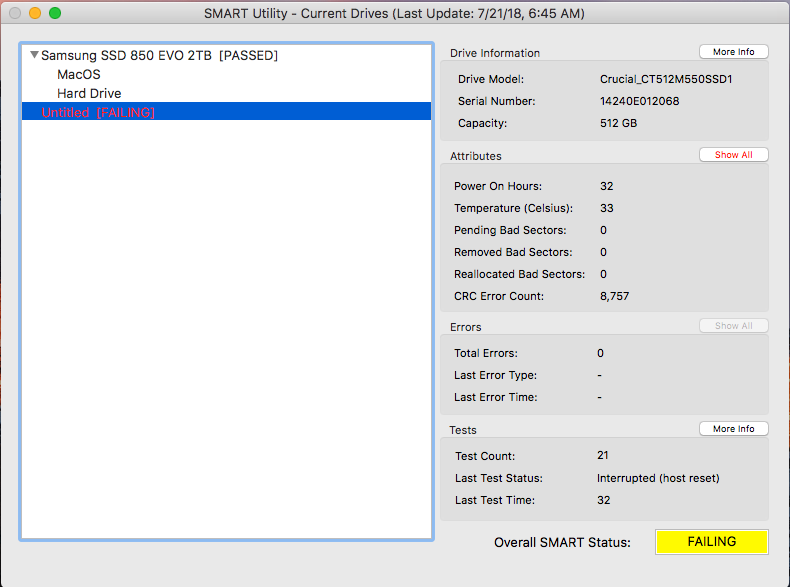The image size is (790, 587).
Task: Select the Hard Drive volume
Action: coord(89,94)
